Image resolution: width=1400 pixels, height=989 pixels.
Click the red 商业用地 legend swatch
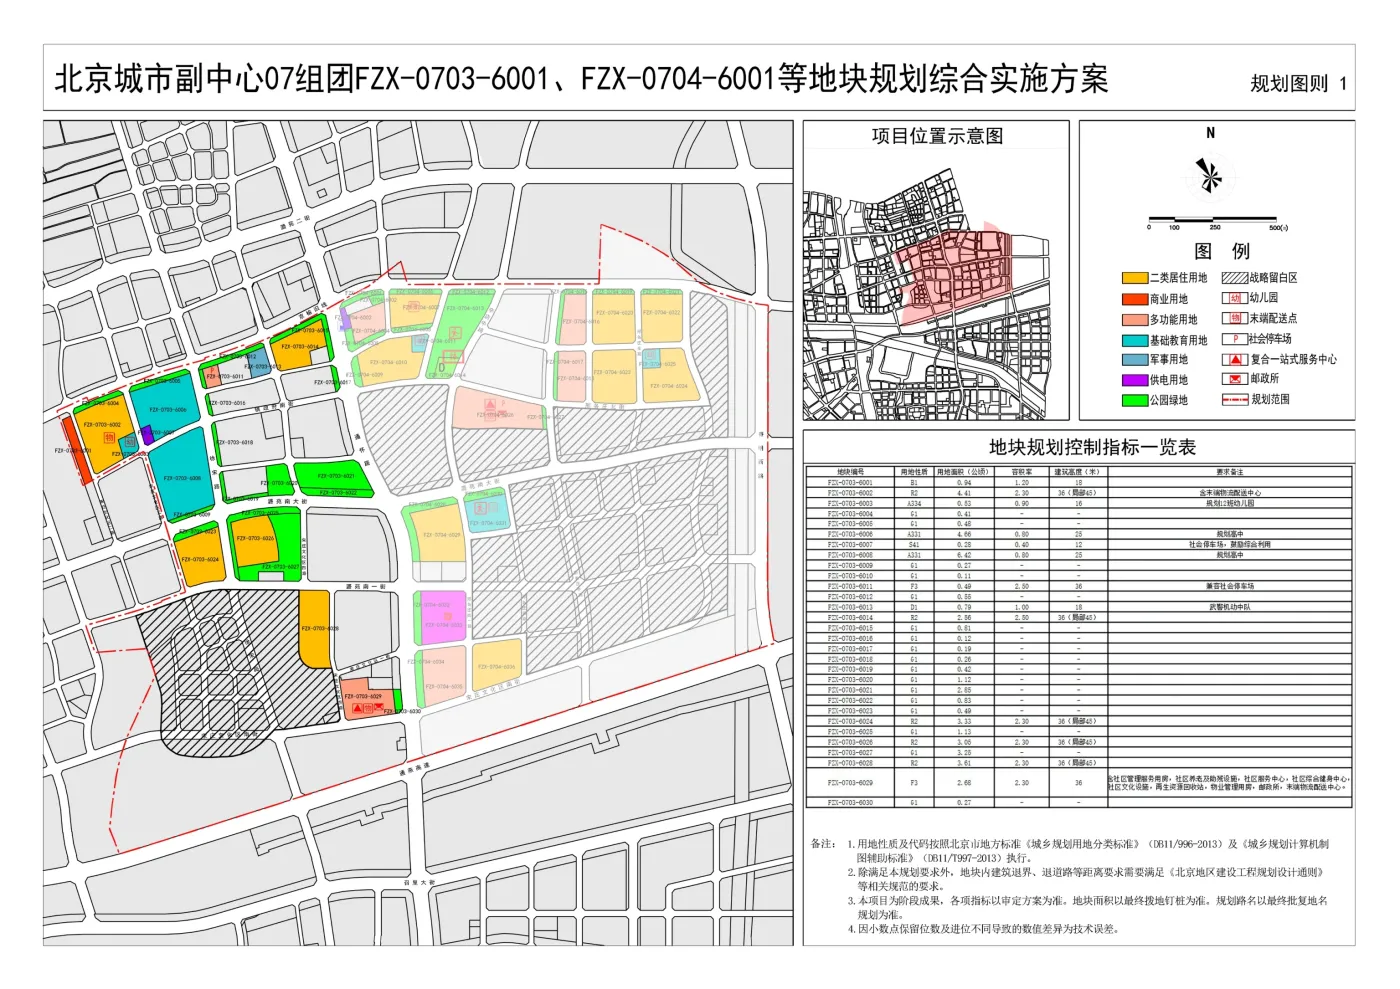(1134, 299)
